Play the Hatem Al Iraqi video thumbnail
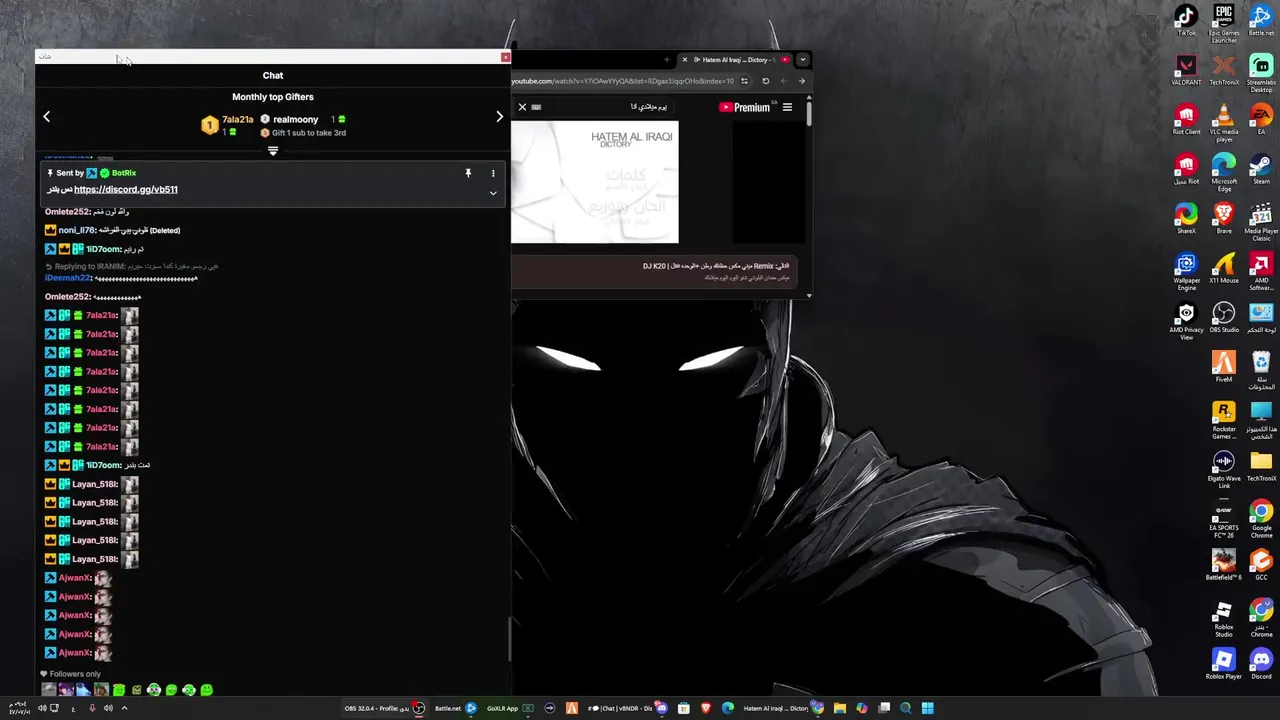Image resolution: width=1280 pixels, height=720 pixels. tap(595, 182)
